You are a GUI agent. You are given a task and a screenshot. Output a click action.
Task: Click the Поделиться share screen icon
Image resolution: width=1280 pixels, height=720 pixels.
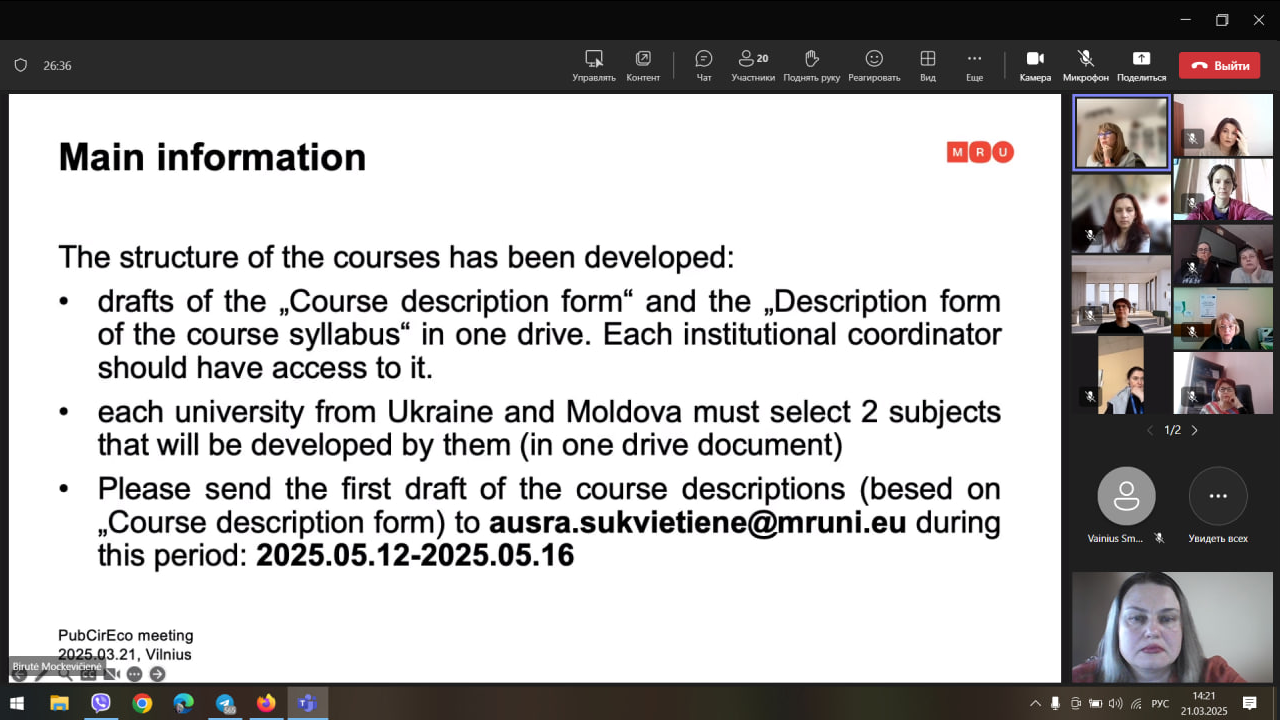click(x=1141, y=65)
